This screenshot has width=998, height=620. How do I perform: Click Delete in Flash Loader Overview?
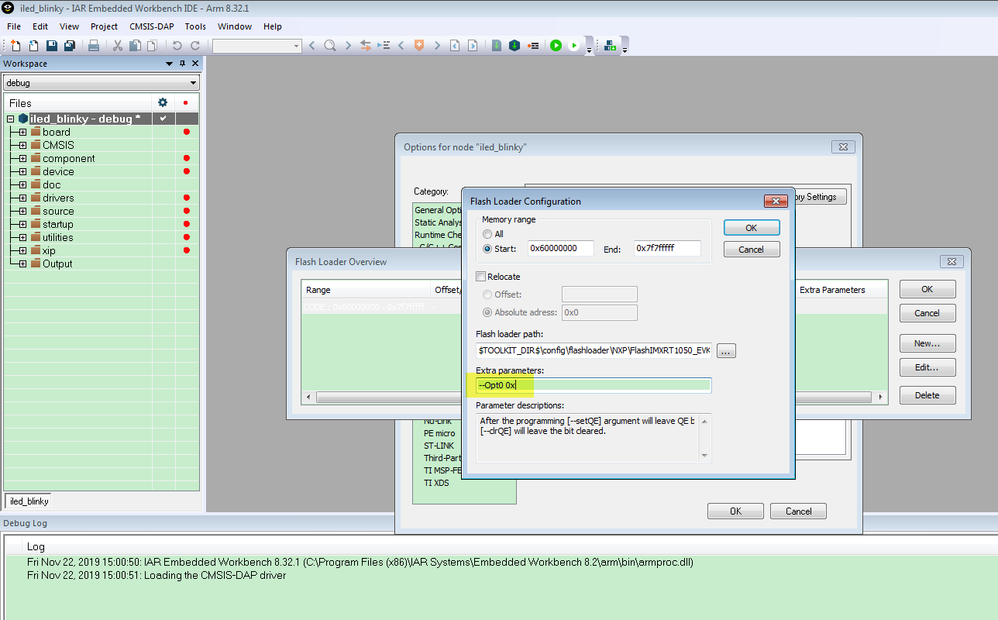coord(927,395)
